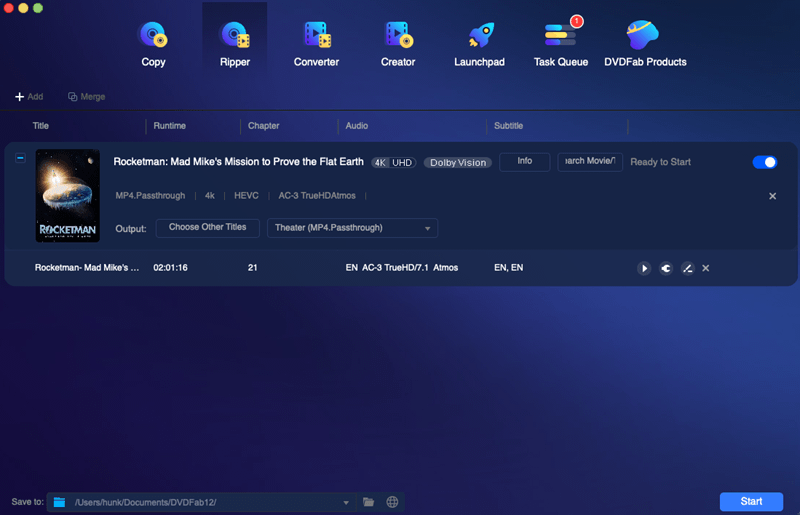Open advanced settings wrench icon
The height and width of the screenshot is (515, 800).
pos(666,268)
